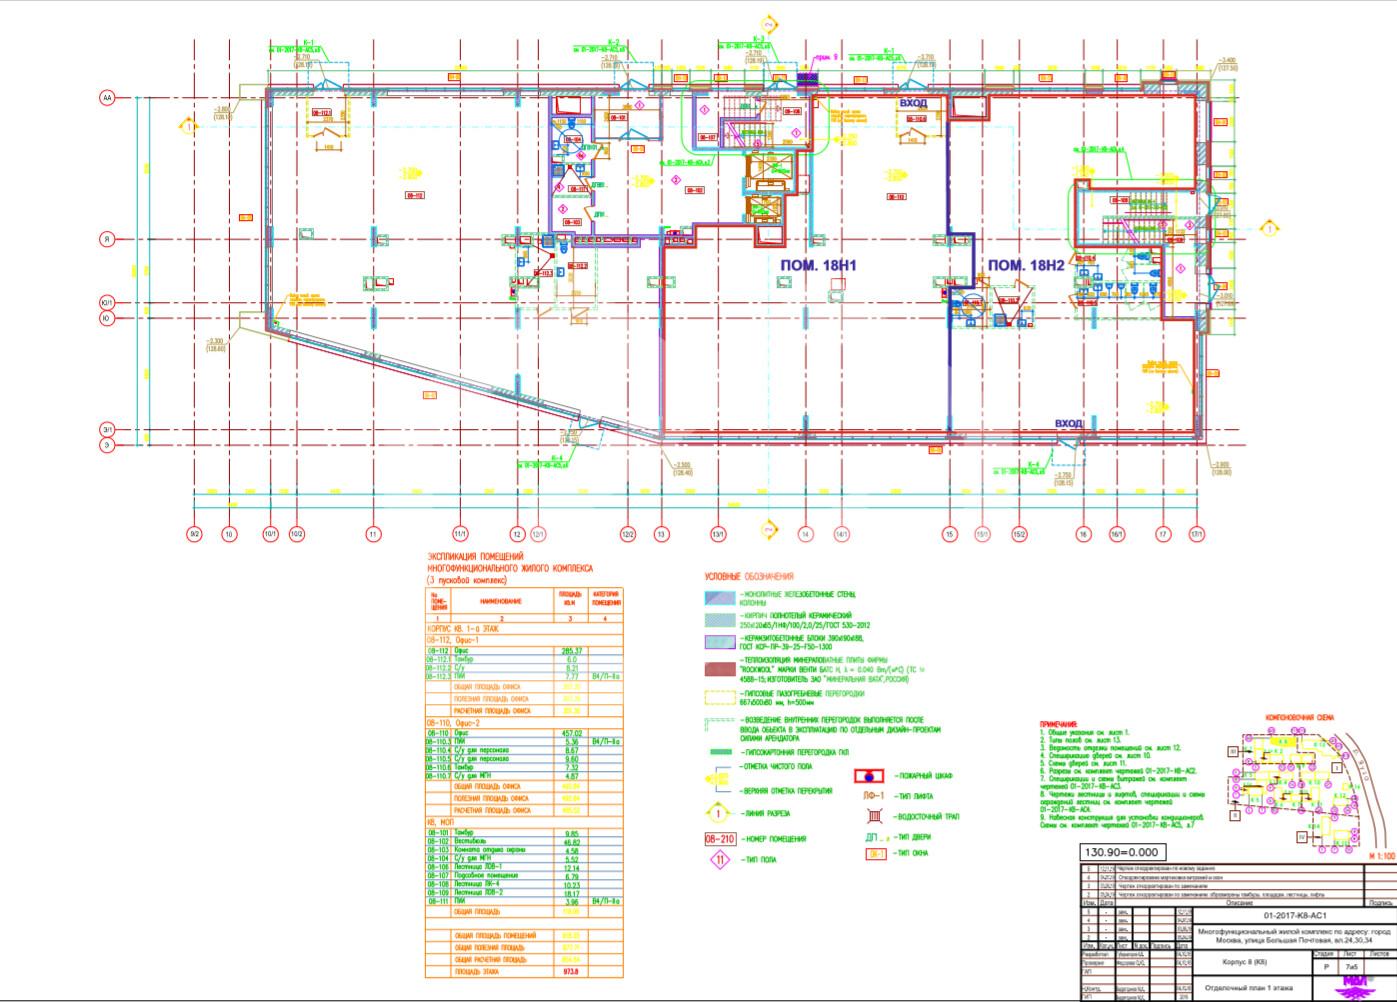Click the office area 457.02 table cell
This screenshot has height=1002, width=1397.
570,733
